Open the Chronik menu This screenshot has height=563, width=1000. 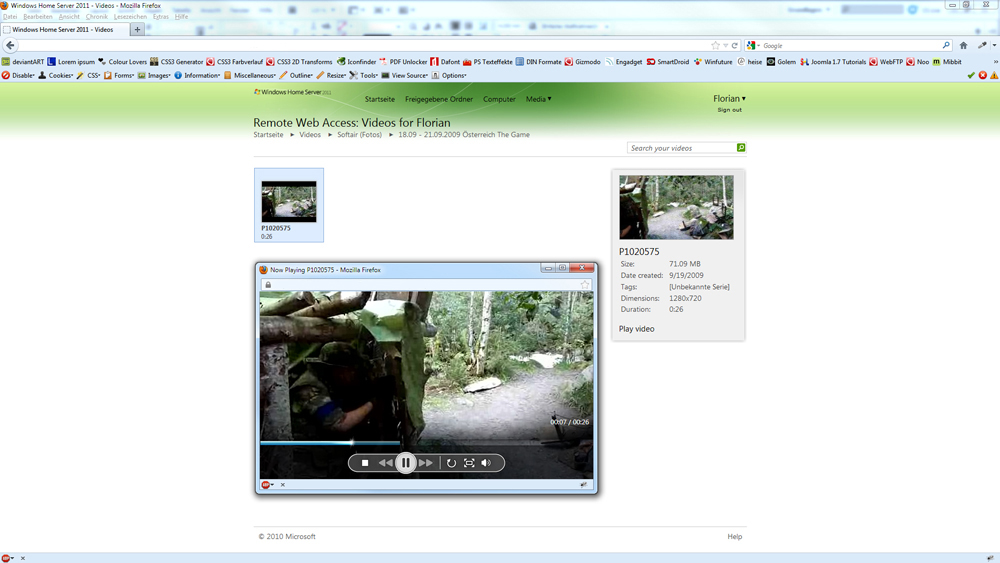click(97, 17)
